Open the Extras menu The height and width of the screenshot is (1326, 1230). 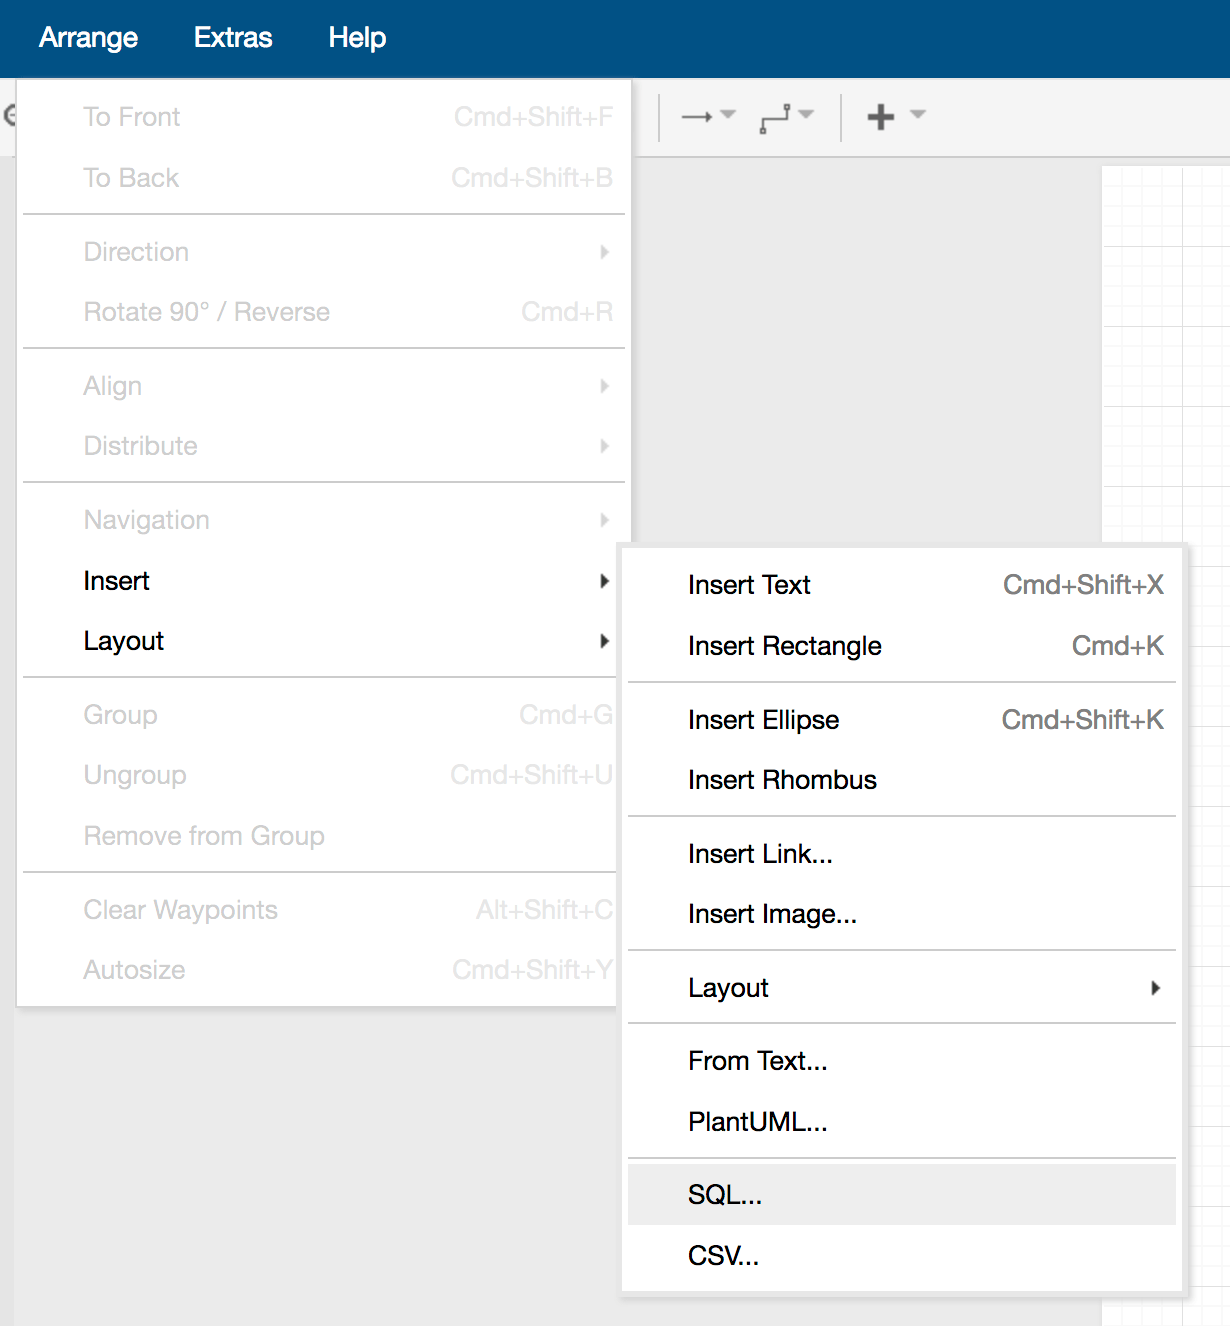coord(232,38)
